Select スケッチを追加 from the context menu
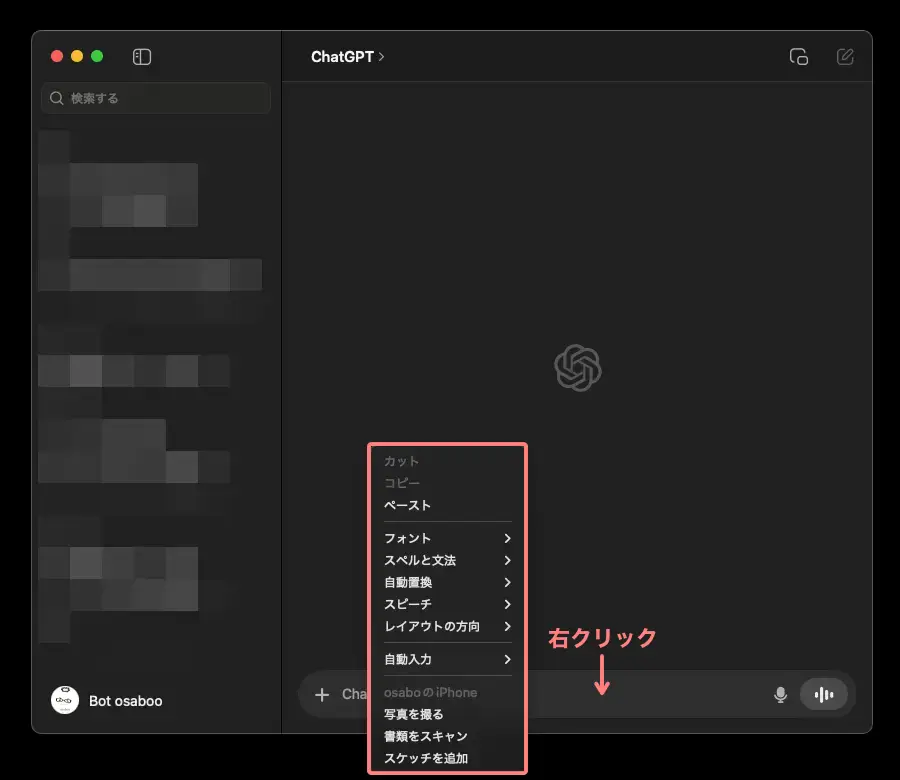This screenshot has height=780, width=900. (447, 758)
